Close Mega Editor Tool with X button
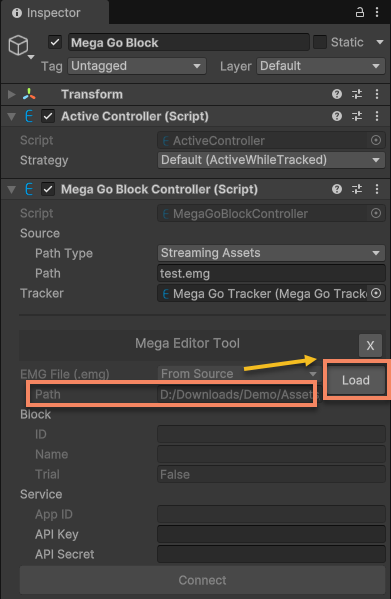 (370, 345)
